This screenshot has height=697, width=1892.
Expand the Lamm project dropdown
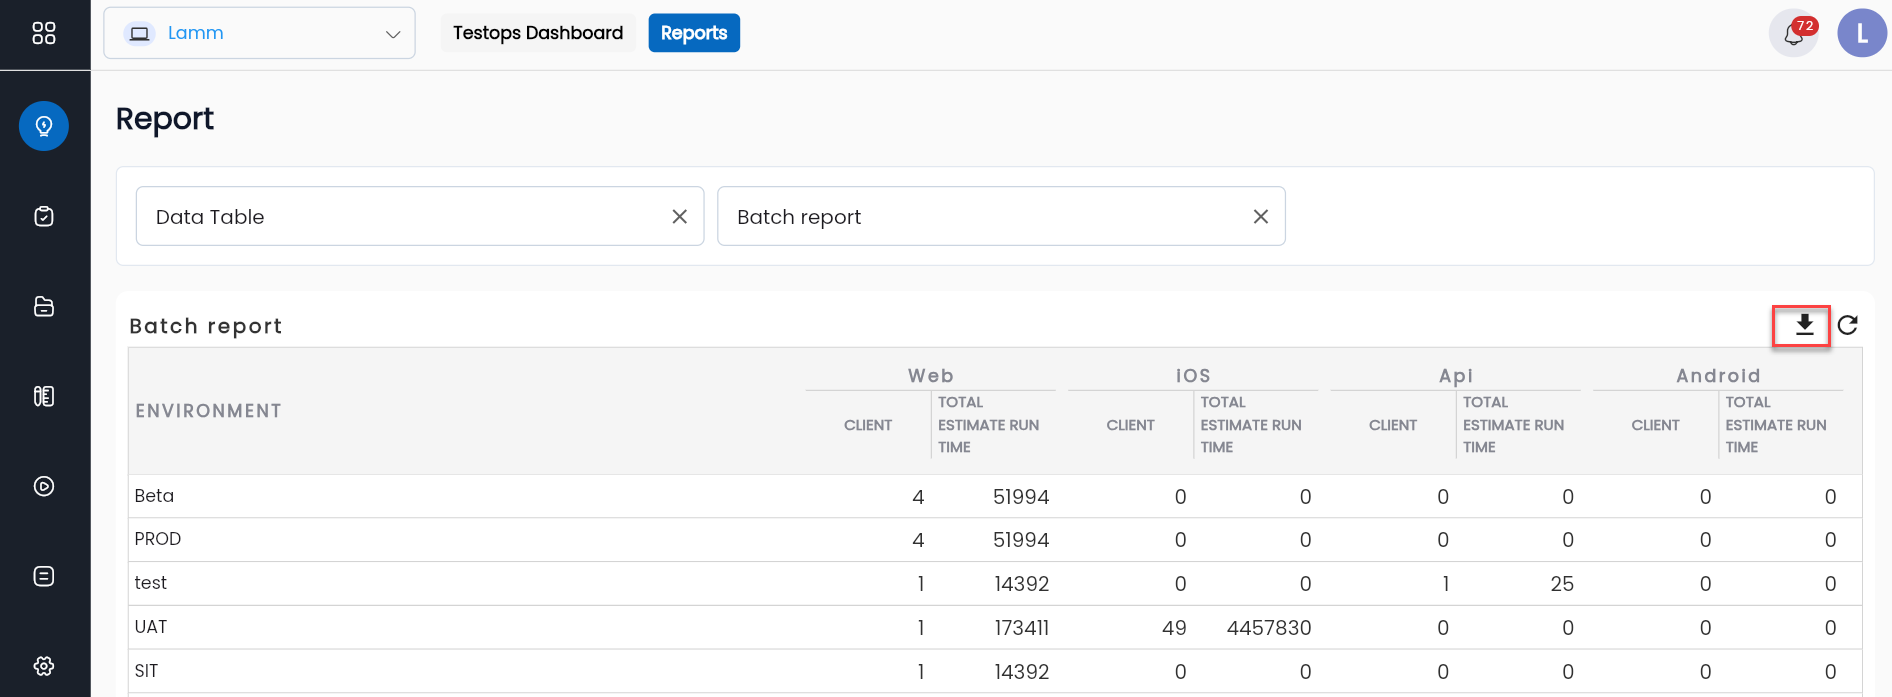point(259,33)
